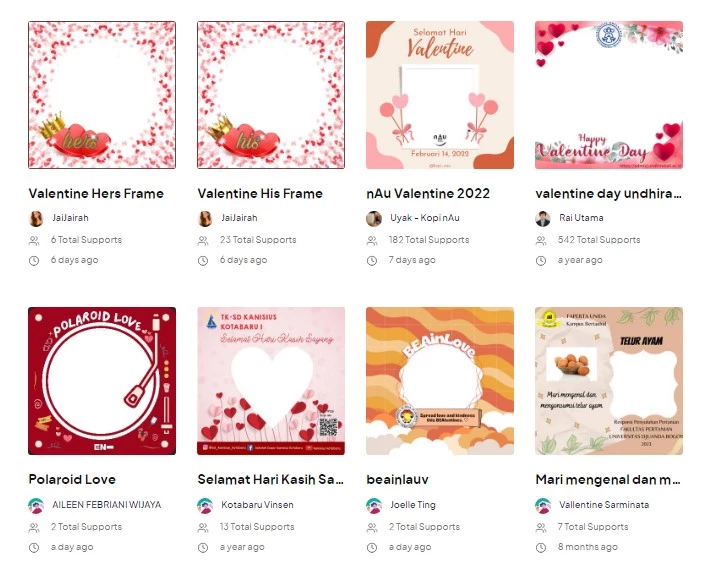
Task: Open the Selamat Hari Kasih Sa... title link
Action: pos(270,479)
